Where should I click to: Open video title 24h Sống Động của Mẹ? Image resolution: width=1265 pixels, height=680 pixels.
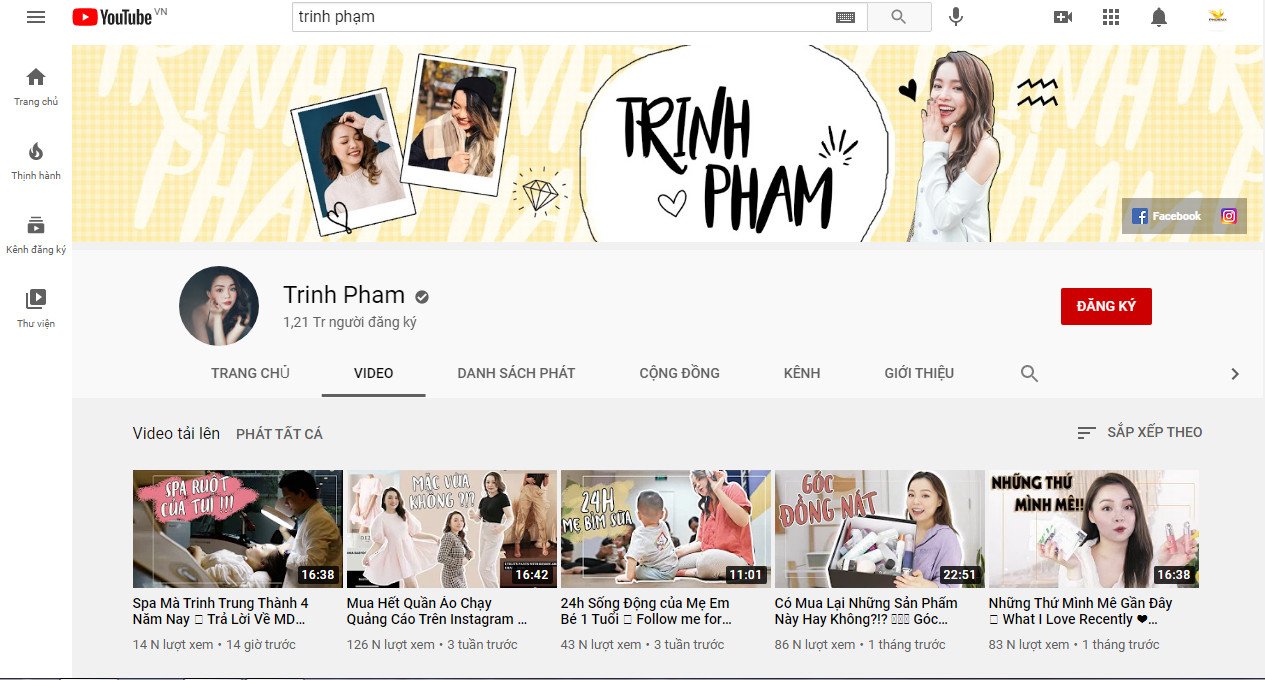647,611
